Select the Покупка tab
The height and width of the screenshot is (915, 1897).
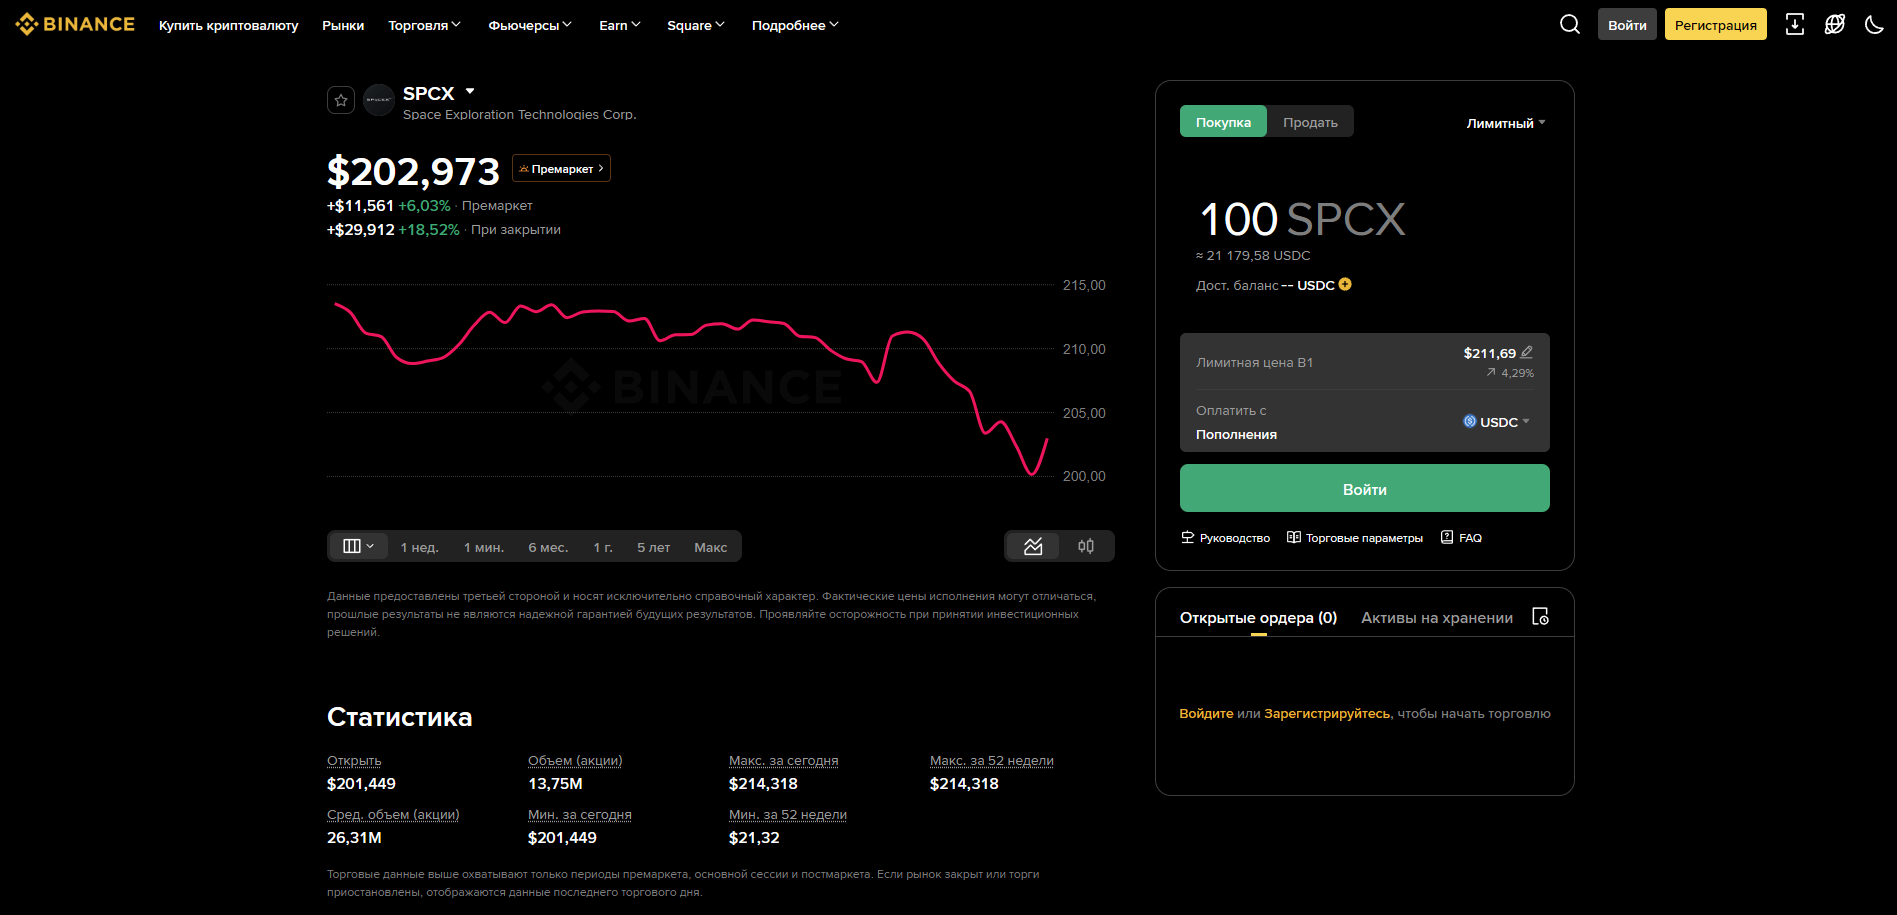(x=1223, y=122)
